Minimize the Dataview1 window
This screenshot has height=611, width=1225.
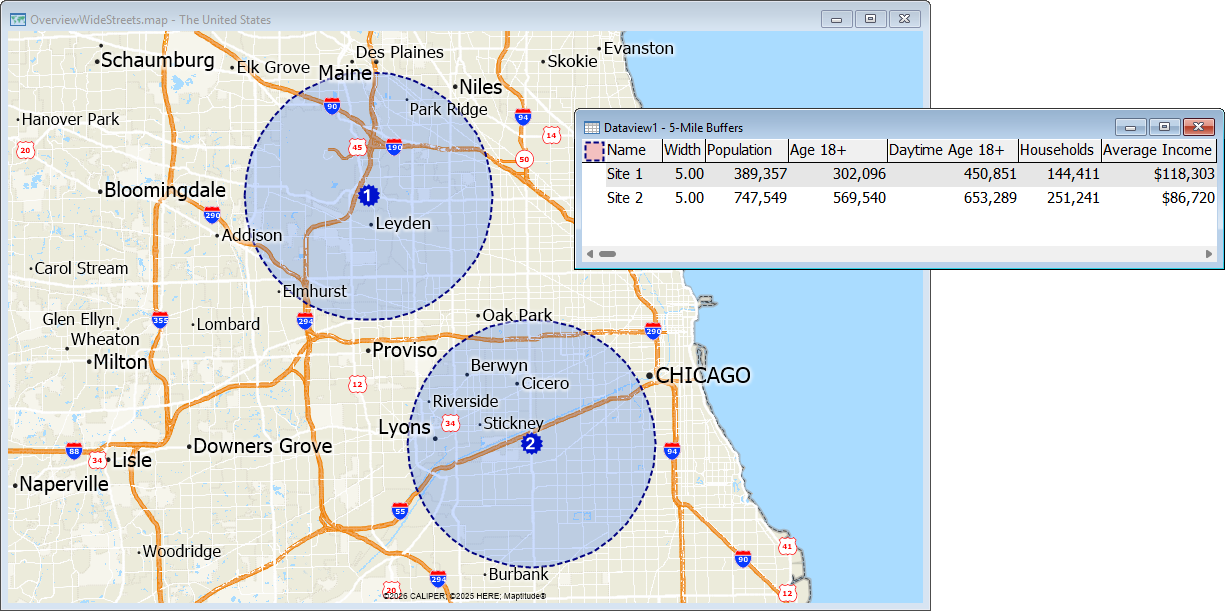(x=1131, y=127)
